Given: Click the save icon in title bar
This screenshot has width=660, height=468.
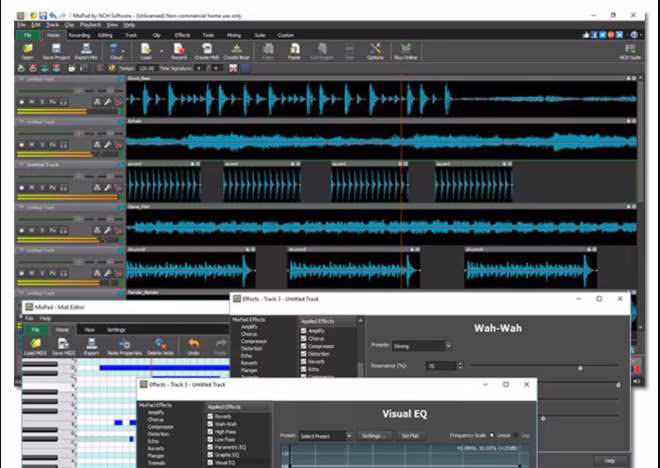Looking at the screenshot, I should point(43,16).
